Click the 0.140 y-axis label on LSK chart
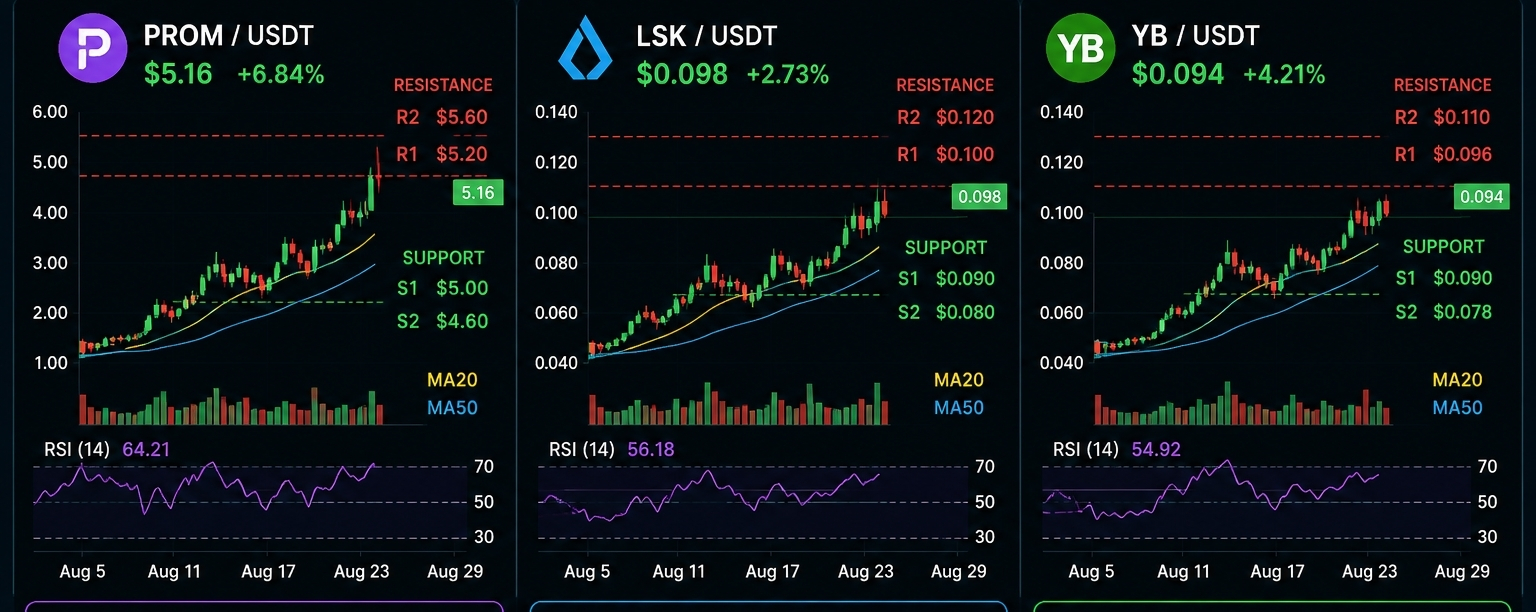 [x=556, y=112]
